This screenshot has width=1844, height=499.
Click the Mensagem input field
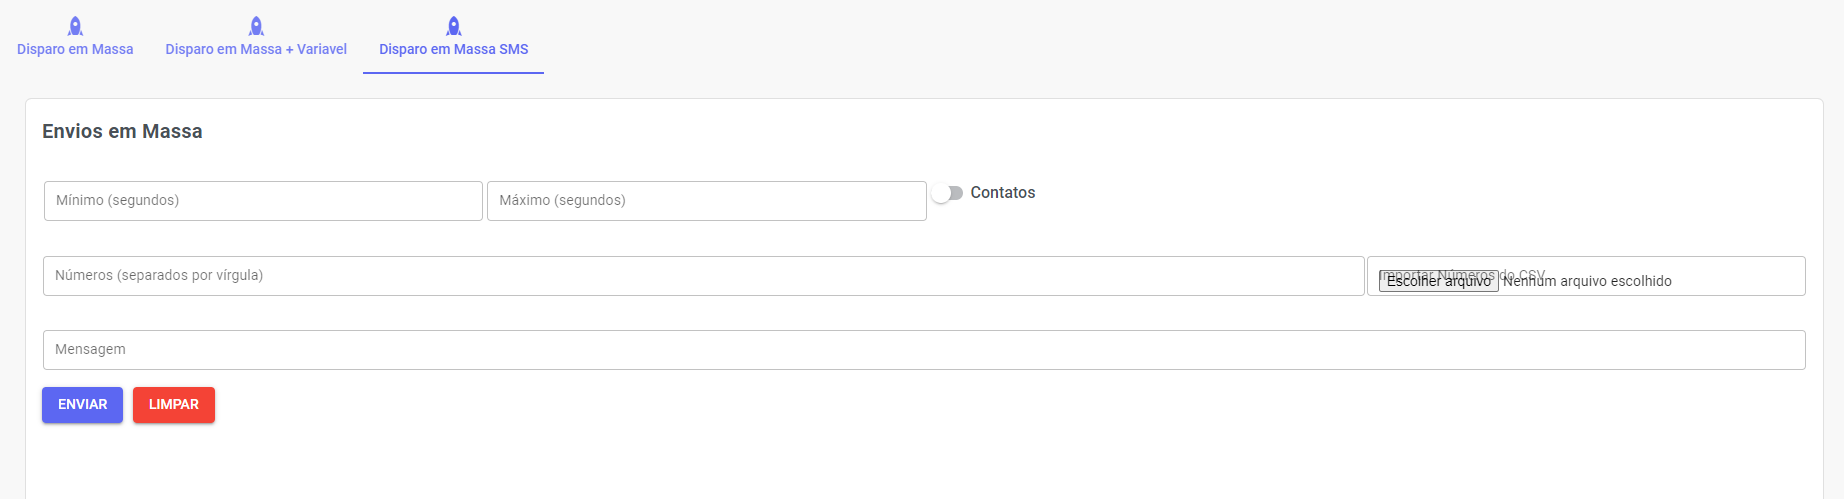point(924,350)
